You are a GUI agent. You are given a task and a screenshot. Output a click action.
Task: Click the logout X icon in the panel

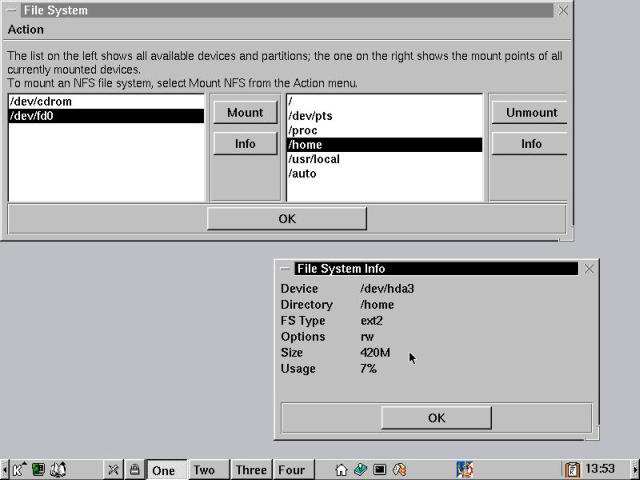pyautogui.click(x=113, y=469)
